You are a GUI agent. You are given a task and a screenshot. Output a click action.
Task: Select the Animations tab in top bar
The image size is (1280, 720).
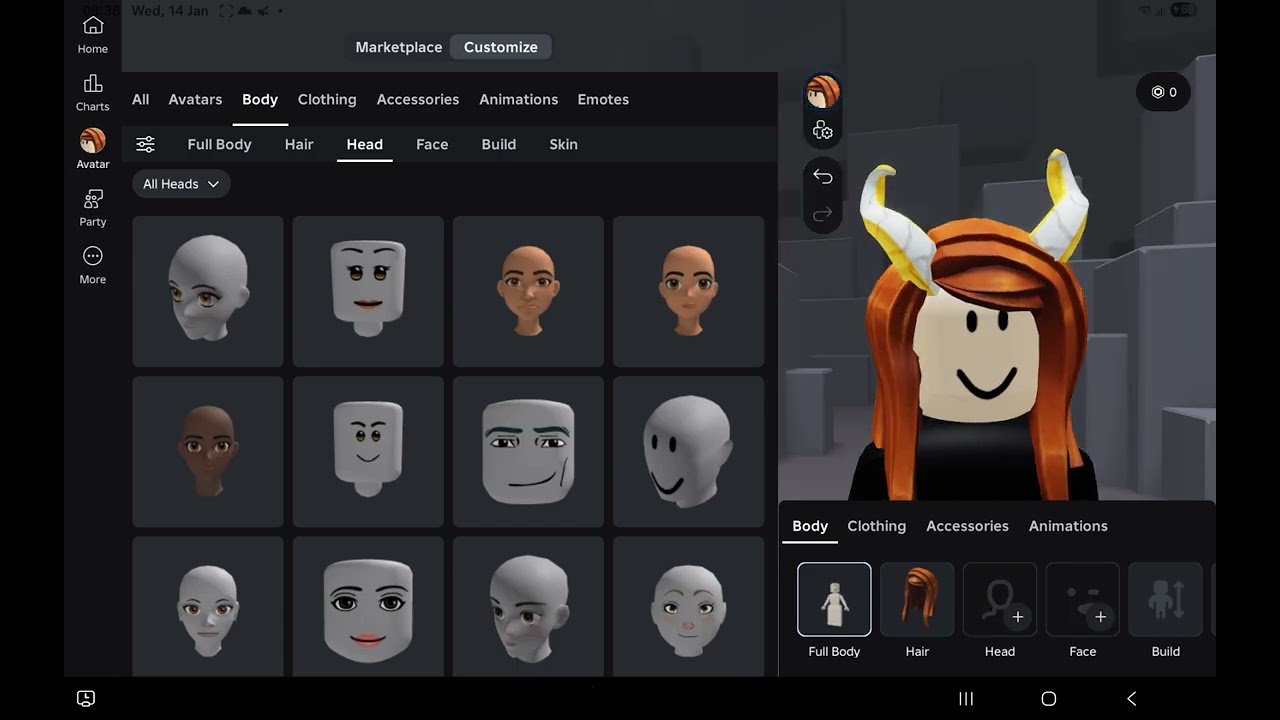pyautogui.click(x=519, y=99)
